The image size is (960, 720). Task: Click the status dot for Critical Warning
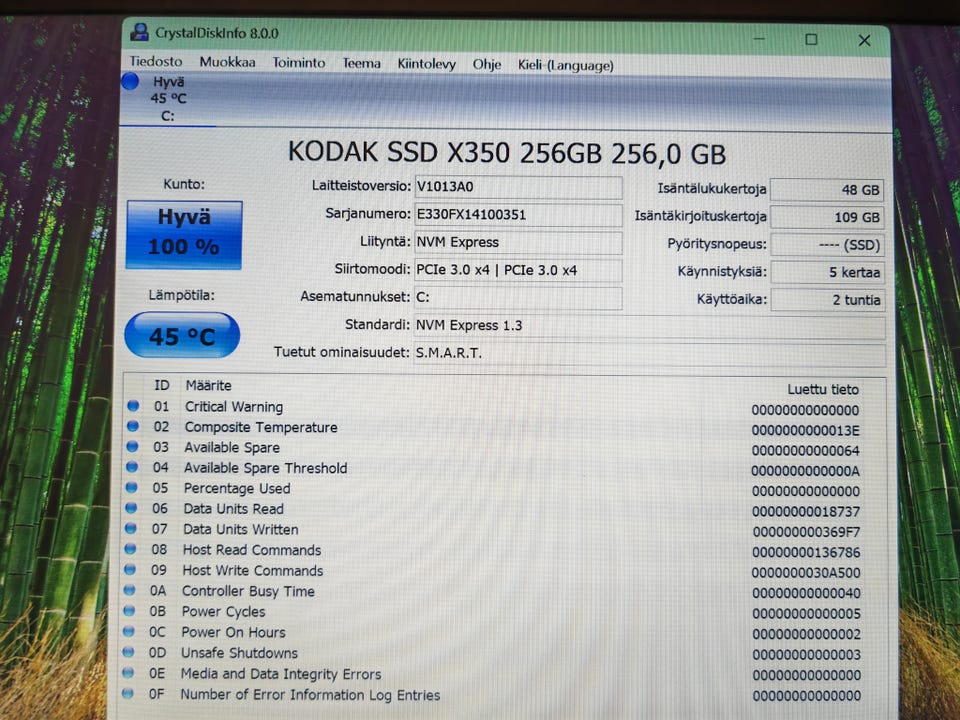tap(133, 406)
